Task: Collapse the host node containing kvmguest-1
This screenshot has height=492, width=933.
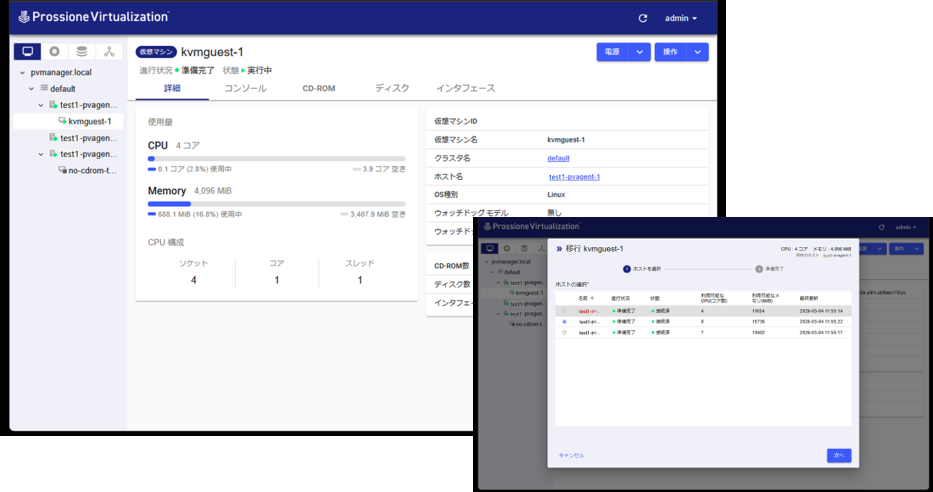Action: 41,105
